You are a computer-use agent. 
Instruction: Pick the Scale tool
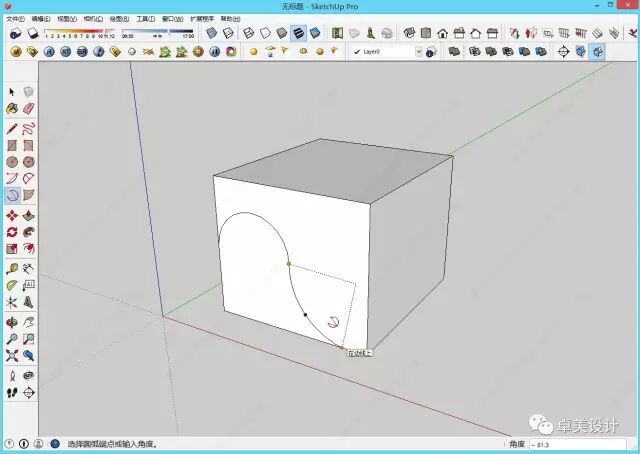12,249
